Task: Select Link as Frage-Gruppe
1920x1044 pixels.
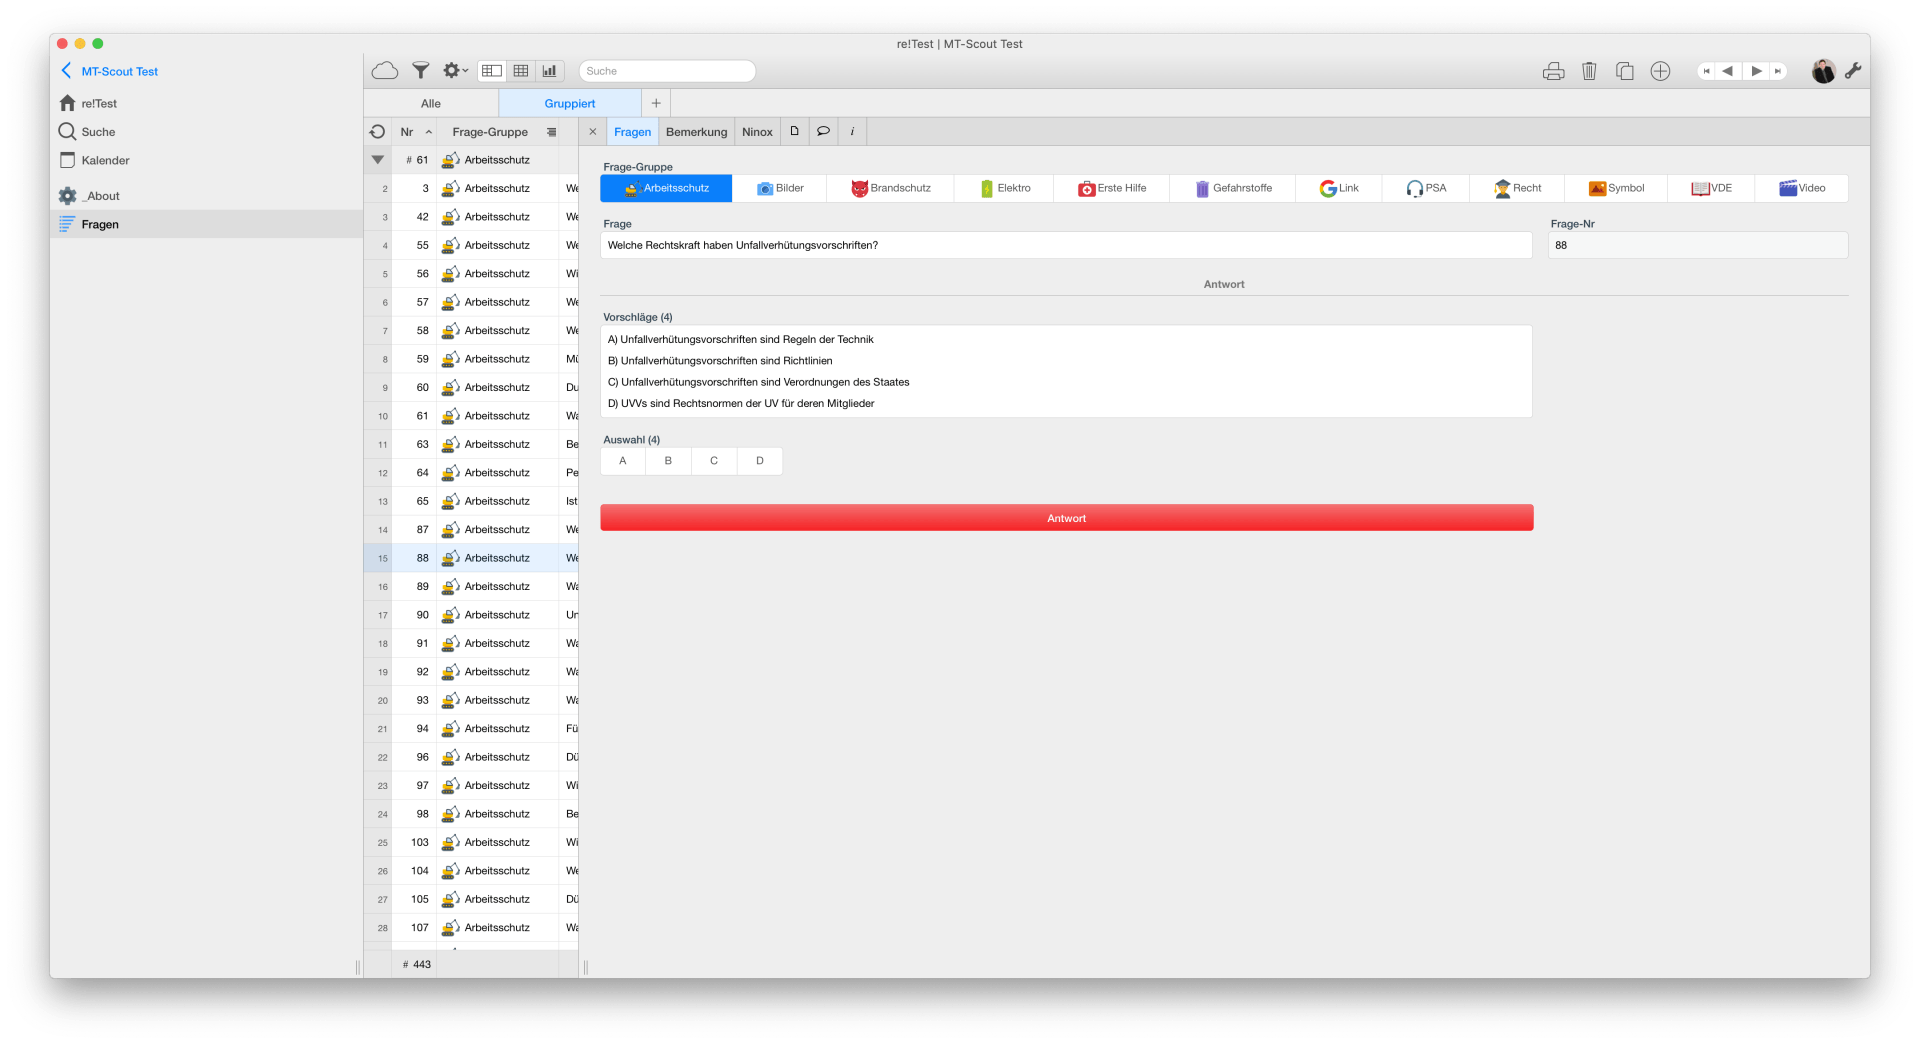Action: [1339, 188]
